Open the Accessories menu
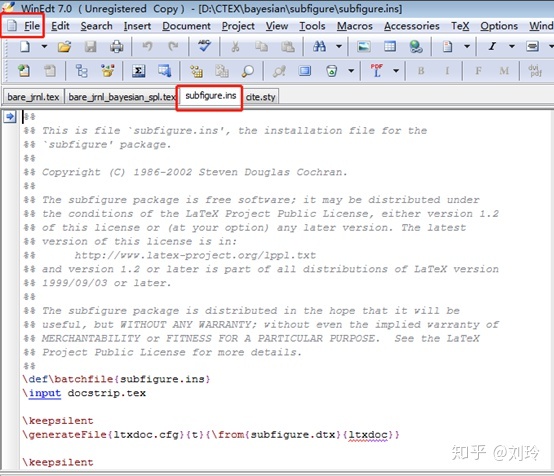 412,26
